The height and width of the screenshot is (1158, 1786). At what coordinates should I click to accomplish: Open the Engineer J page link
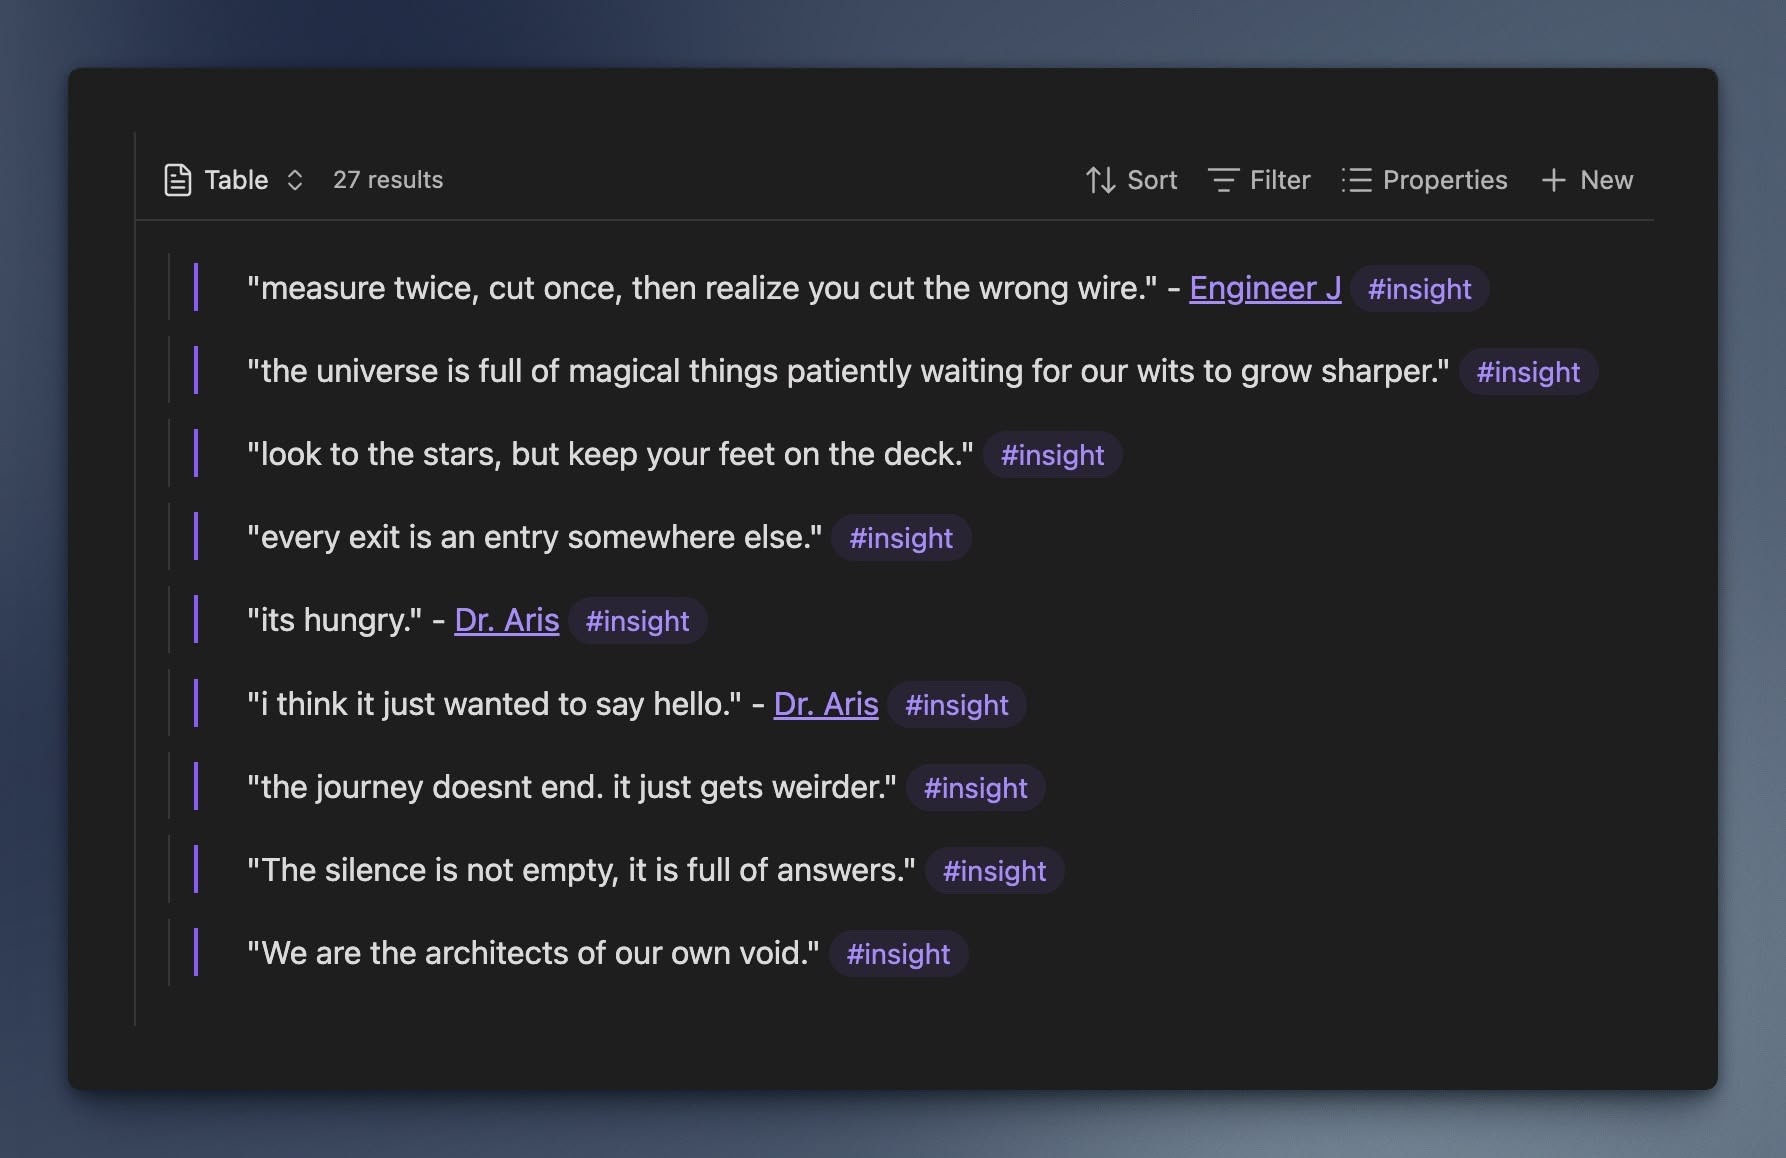(1264, 288)
